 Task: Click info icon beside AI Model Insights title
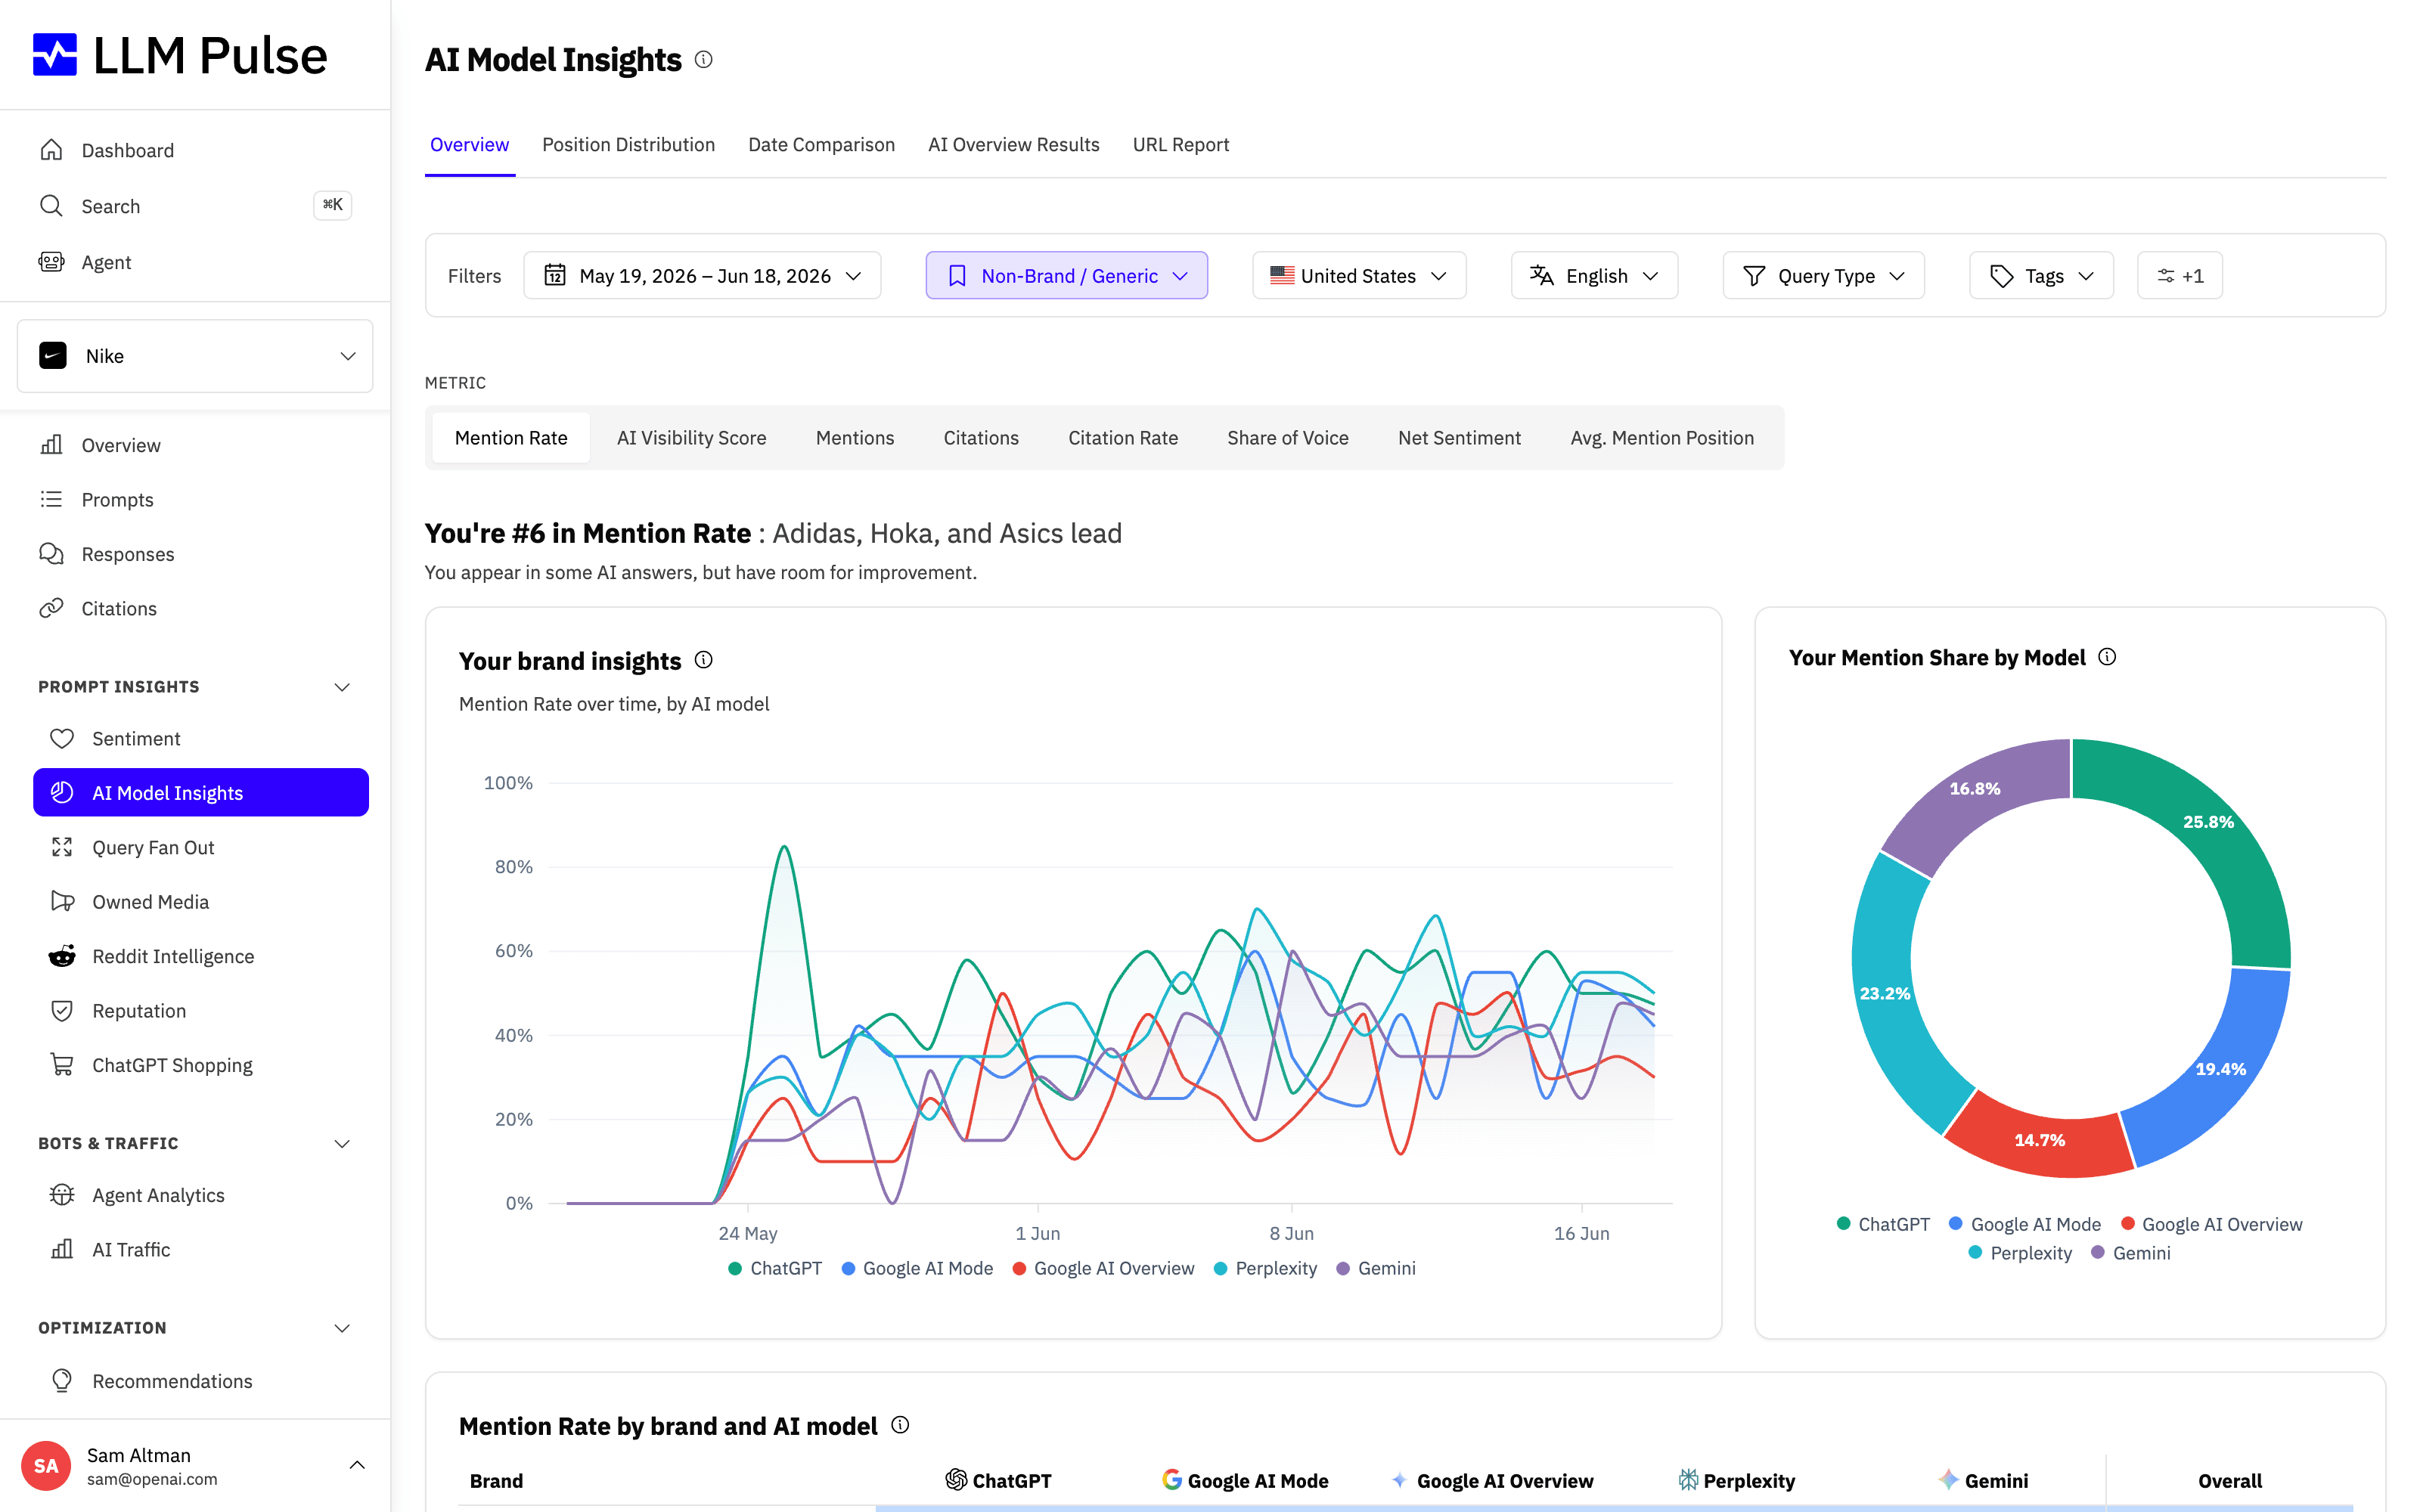tap(704, 60)
